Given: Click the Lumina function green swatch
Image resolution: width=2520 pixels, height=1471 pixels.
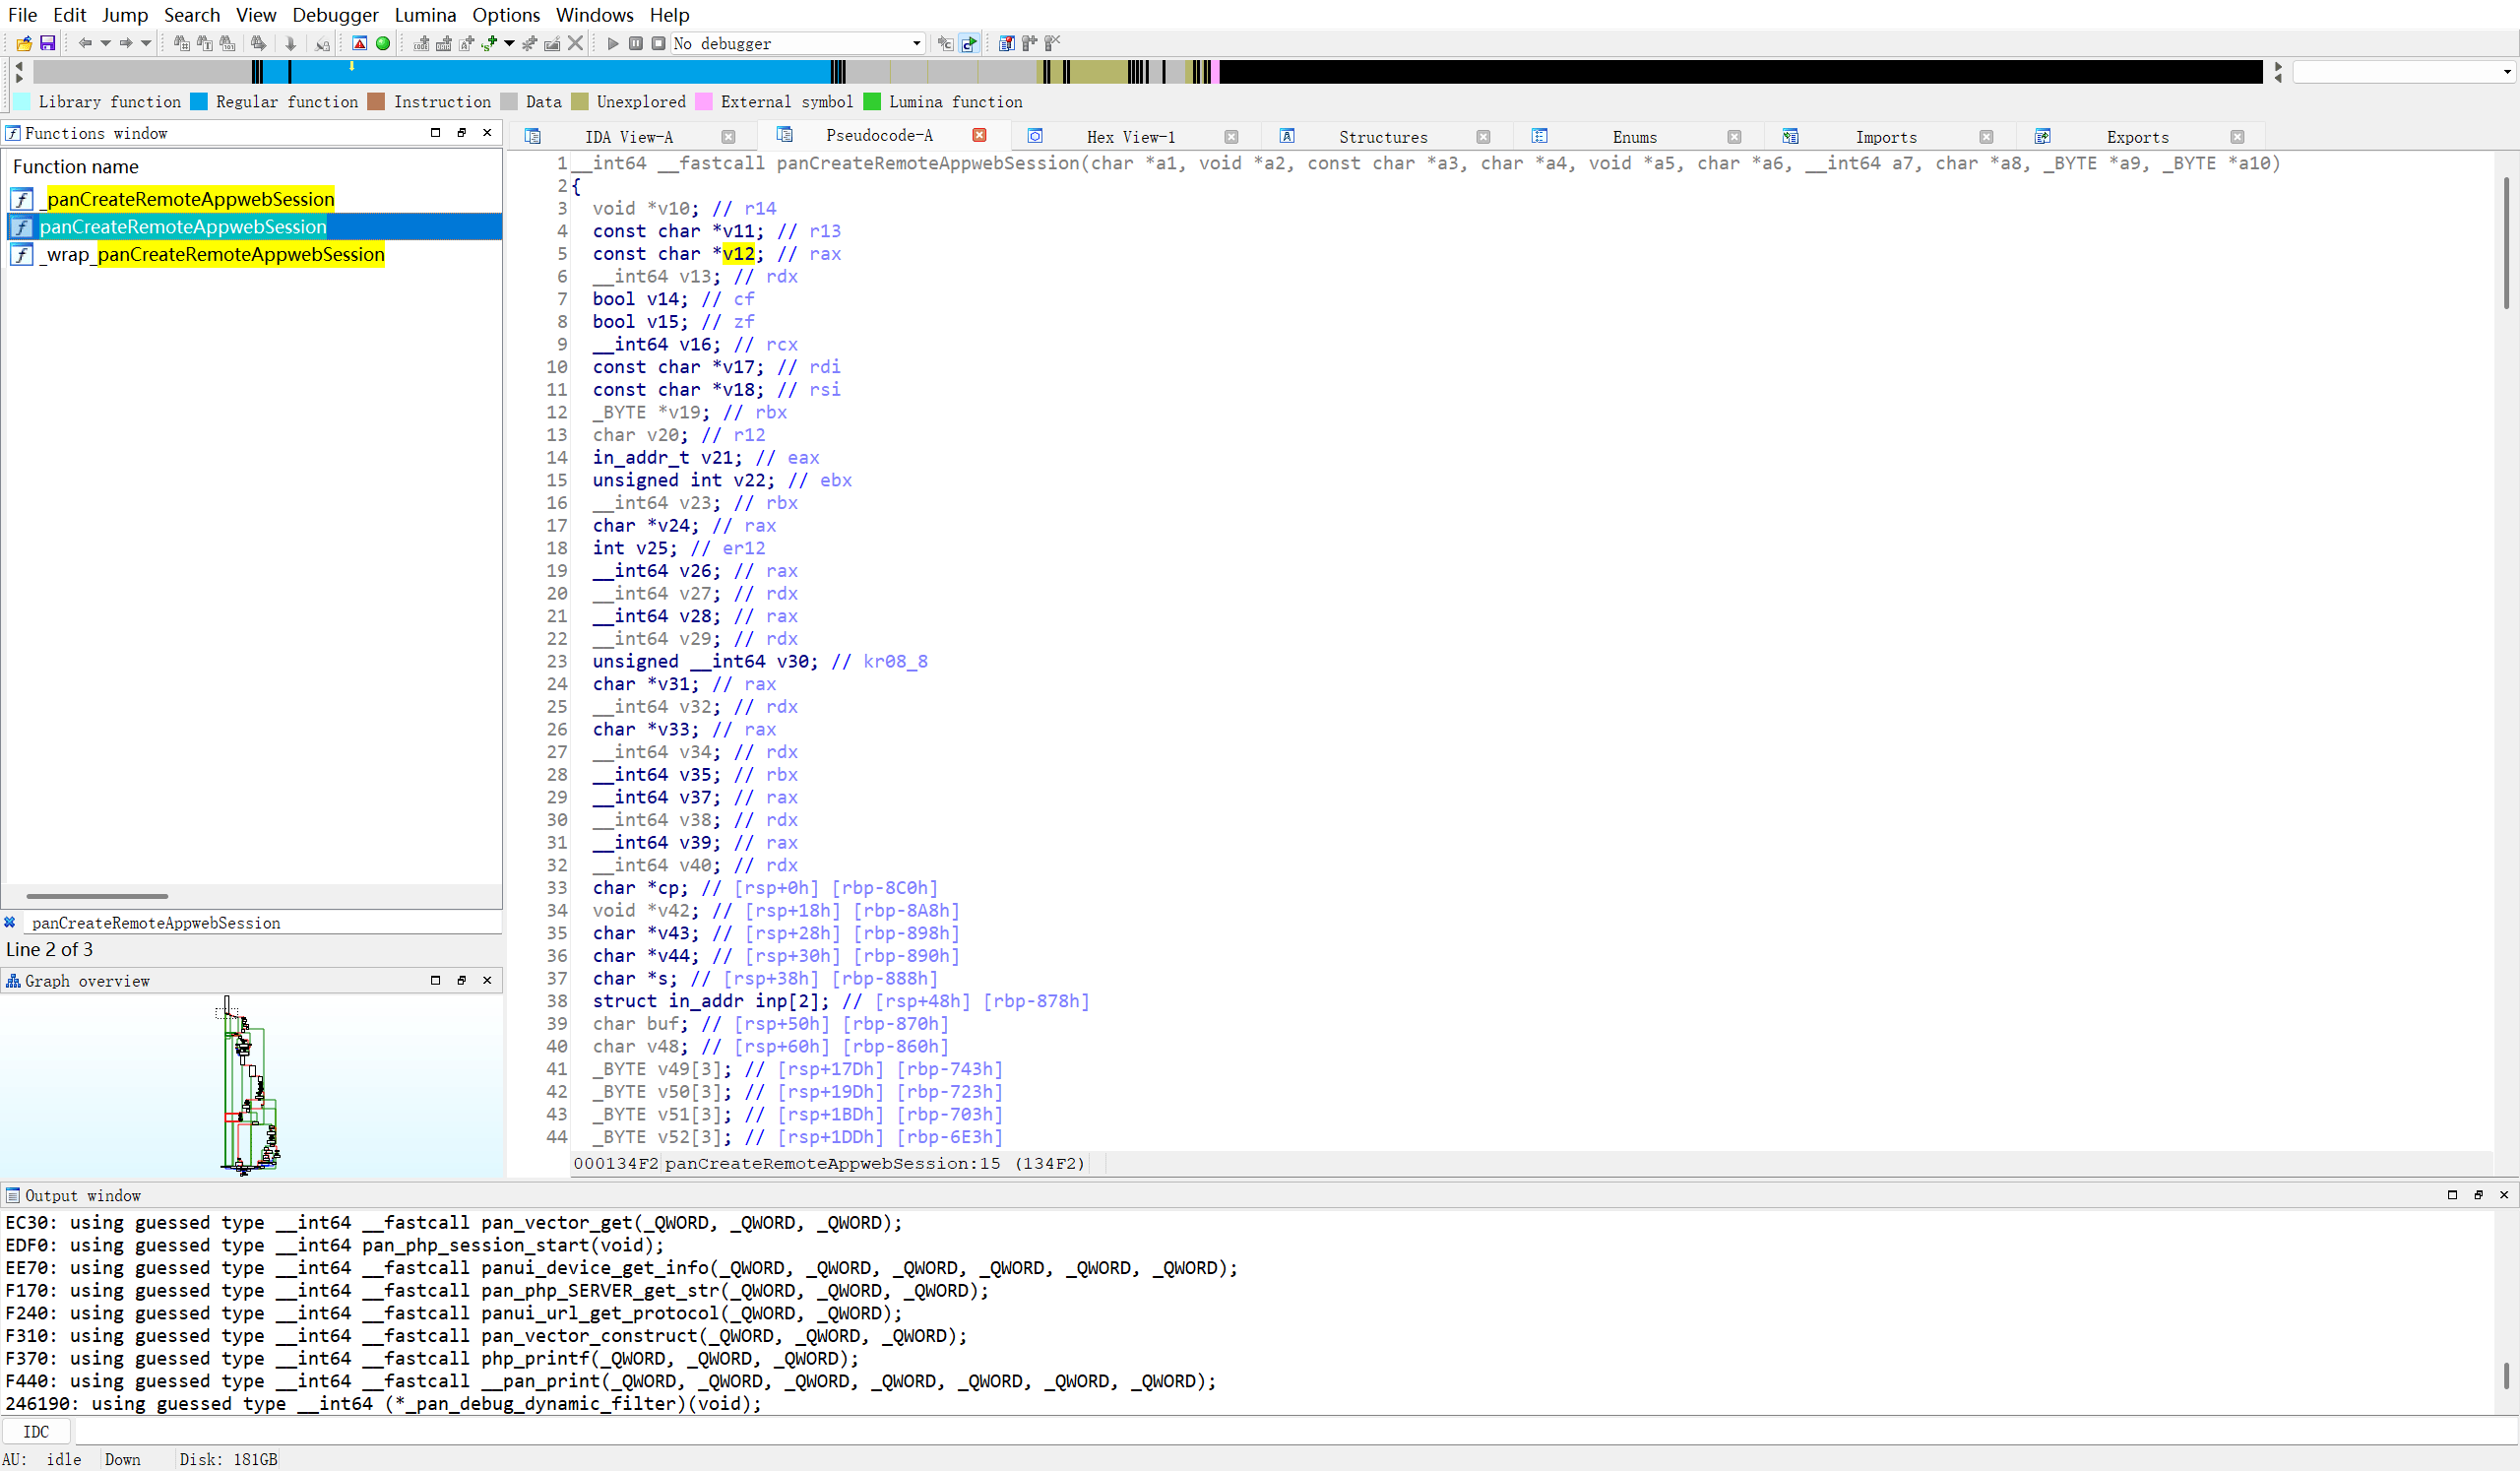Looking at the screenshot, I should point(872,101).
